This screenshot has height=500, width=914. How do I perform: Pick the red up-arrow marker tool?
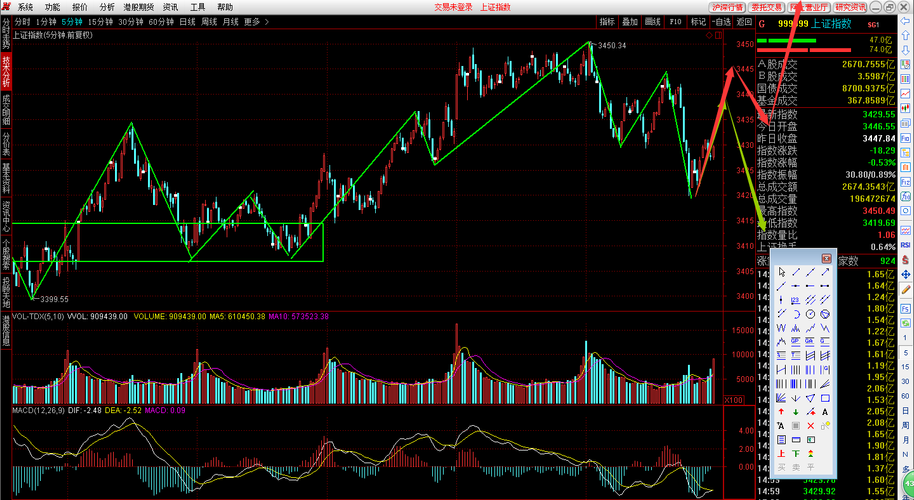coord(781,411)
